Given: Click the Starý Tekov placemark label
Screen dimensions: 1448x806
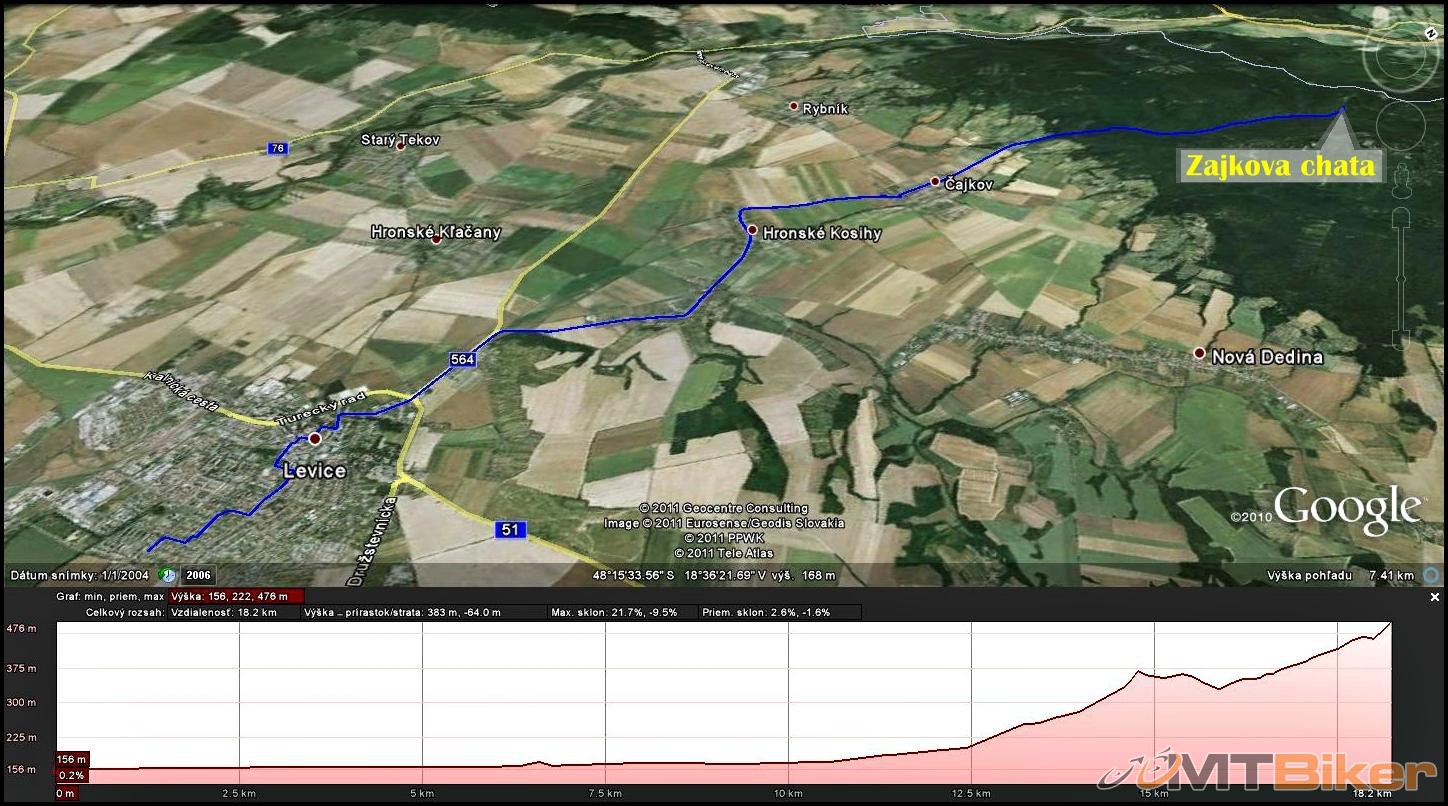Looking at the screenshot, I should tap(400, 141).
